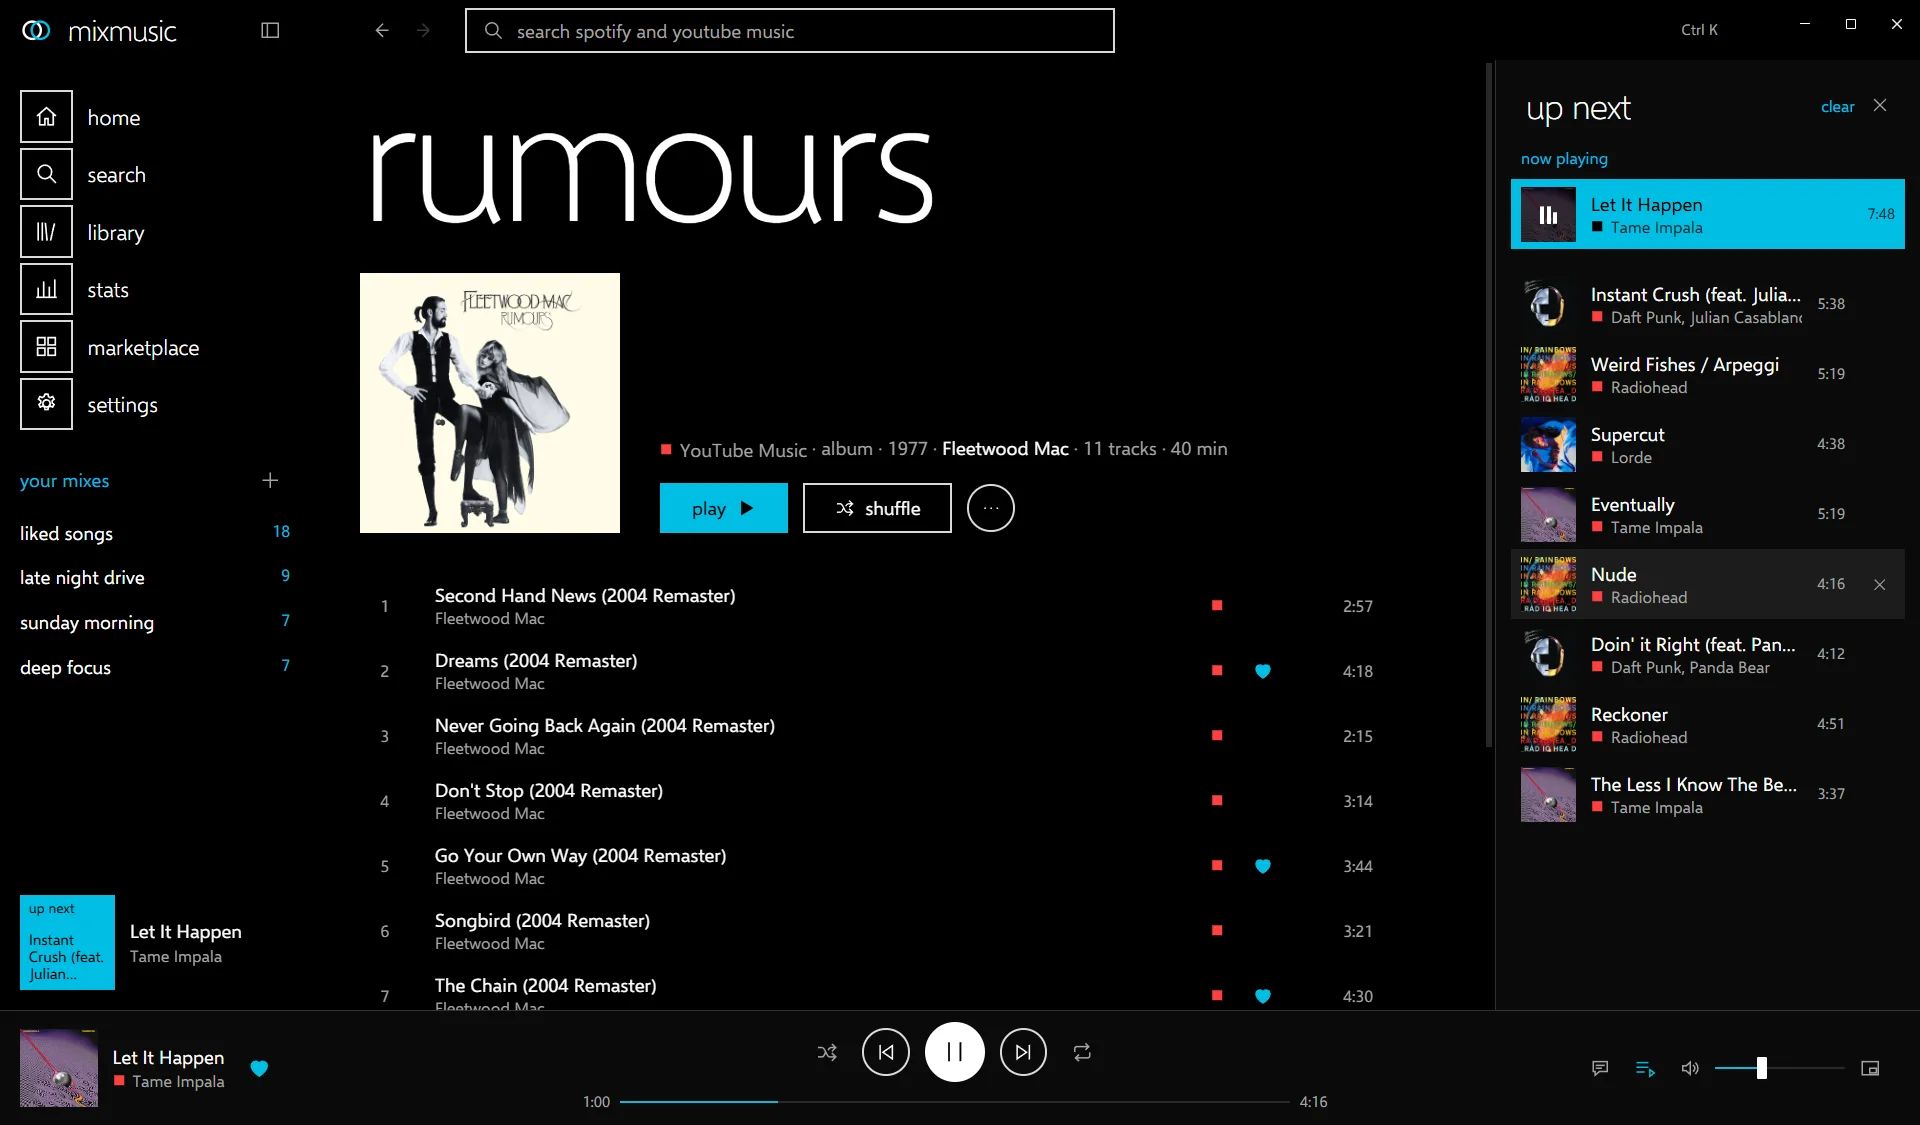The width and height of the screenshot is (1920, 1125).
Task: Open the mini player icon
Action: (x=1870, y=1068)
